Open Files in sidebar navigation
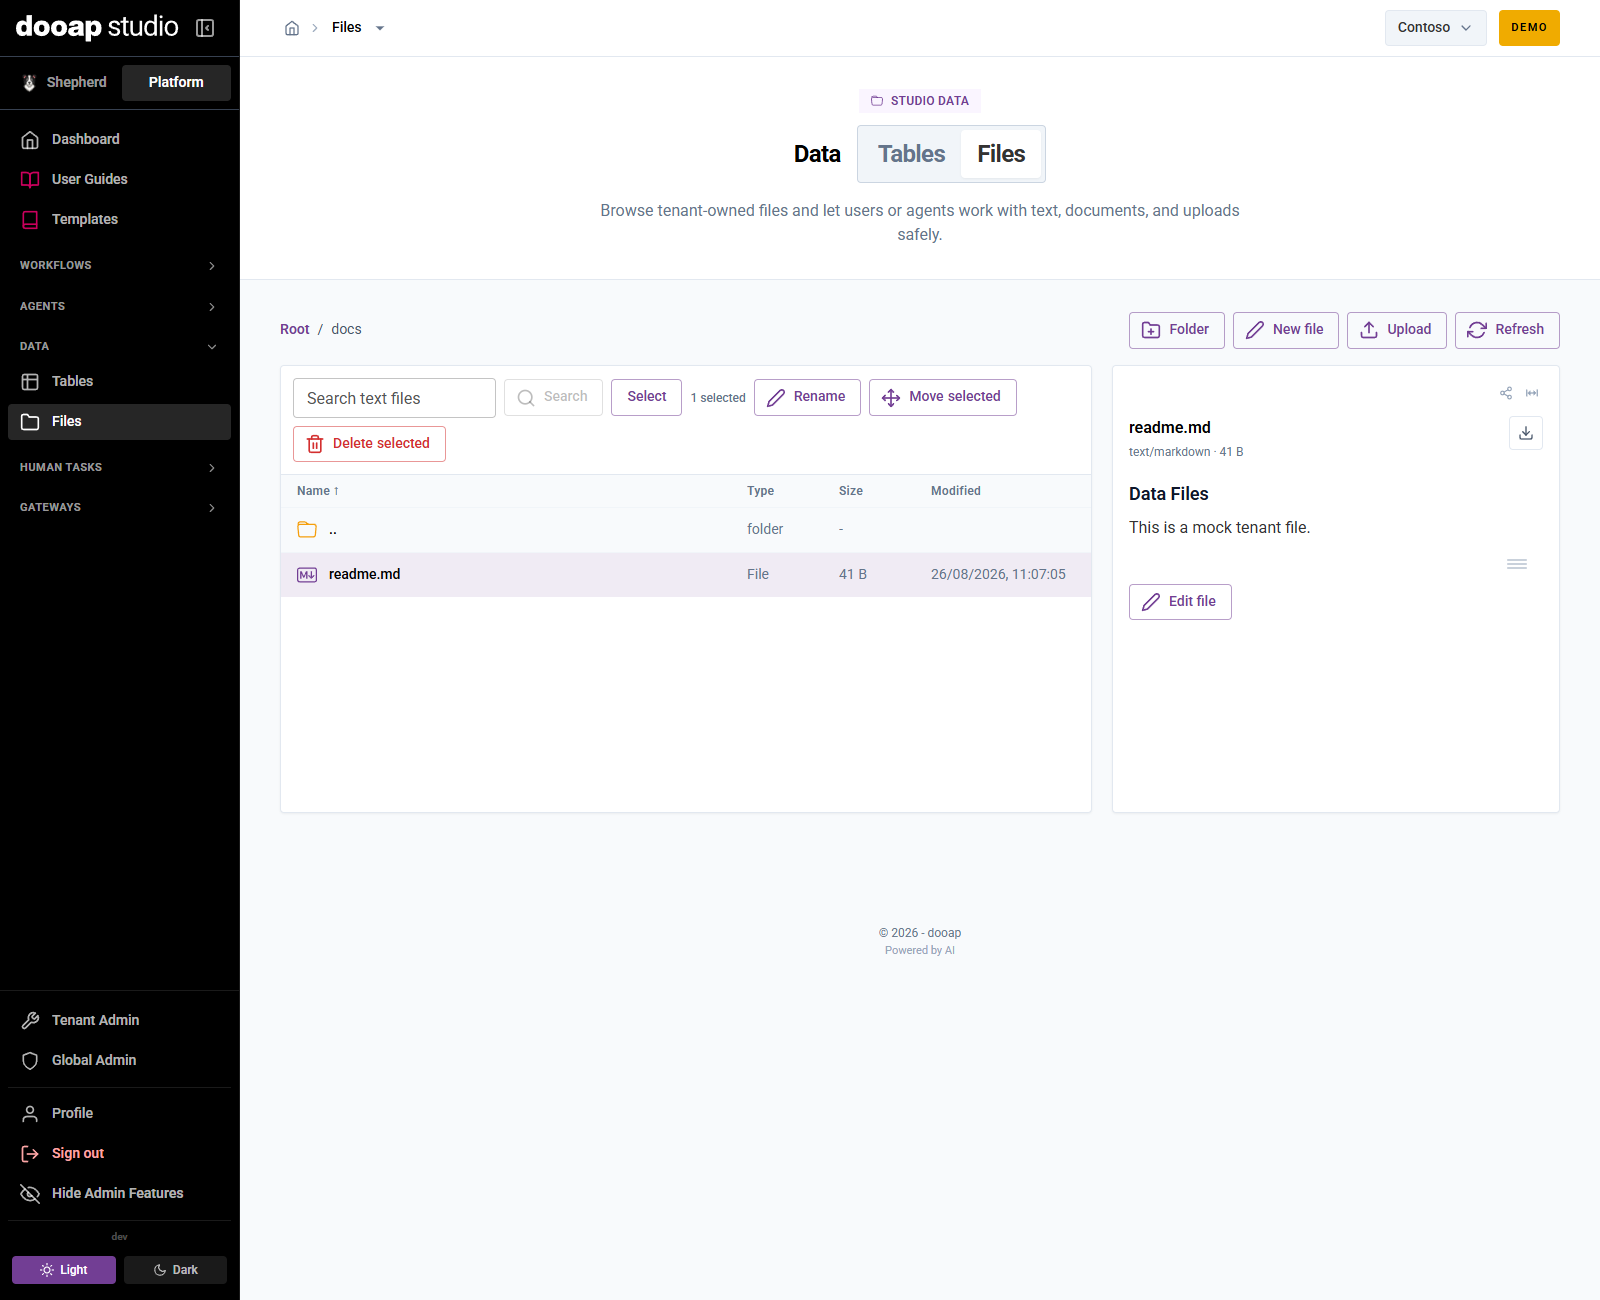Screen dimensions: 1600x1300 click(x=119, y=421)
